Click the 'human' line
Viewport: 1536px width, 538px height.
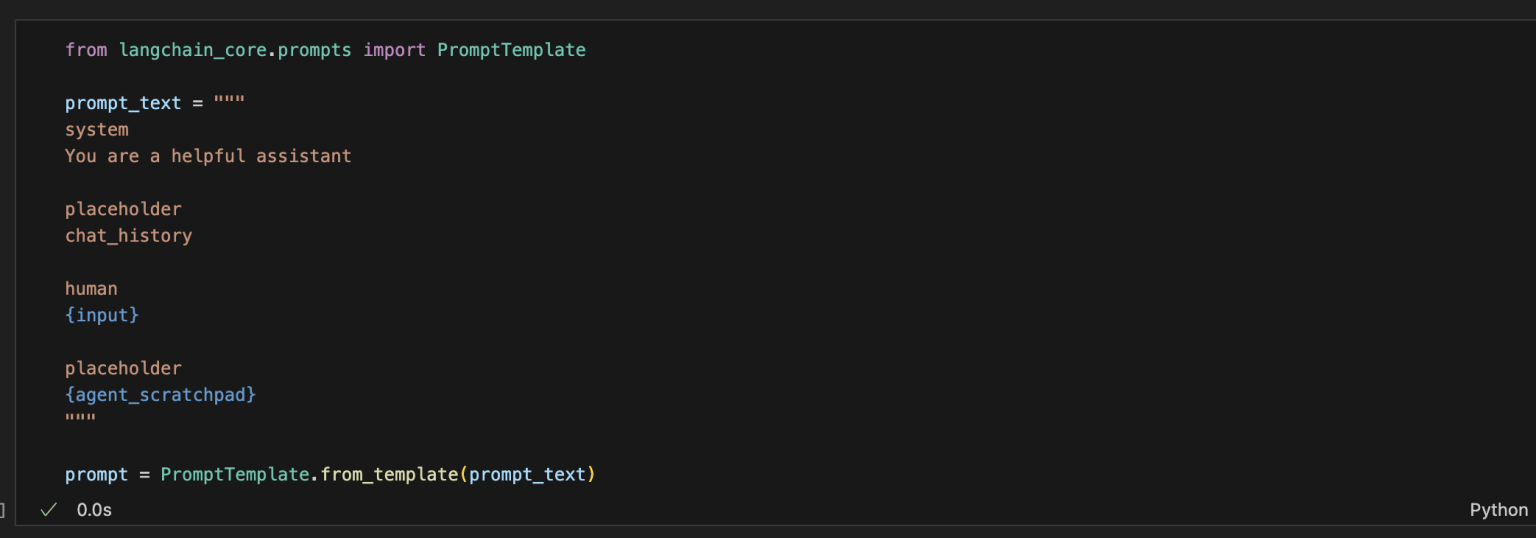click(91, 289)
